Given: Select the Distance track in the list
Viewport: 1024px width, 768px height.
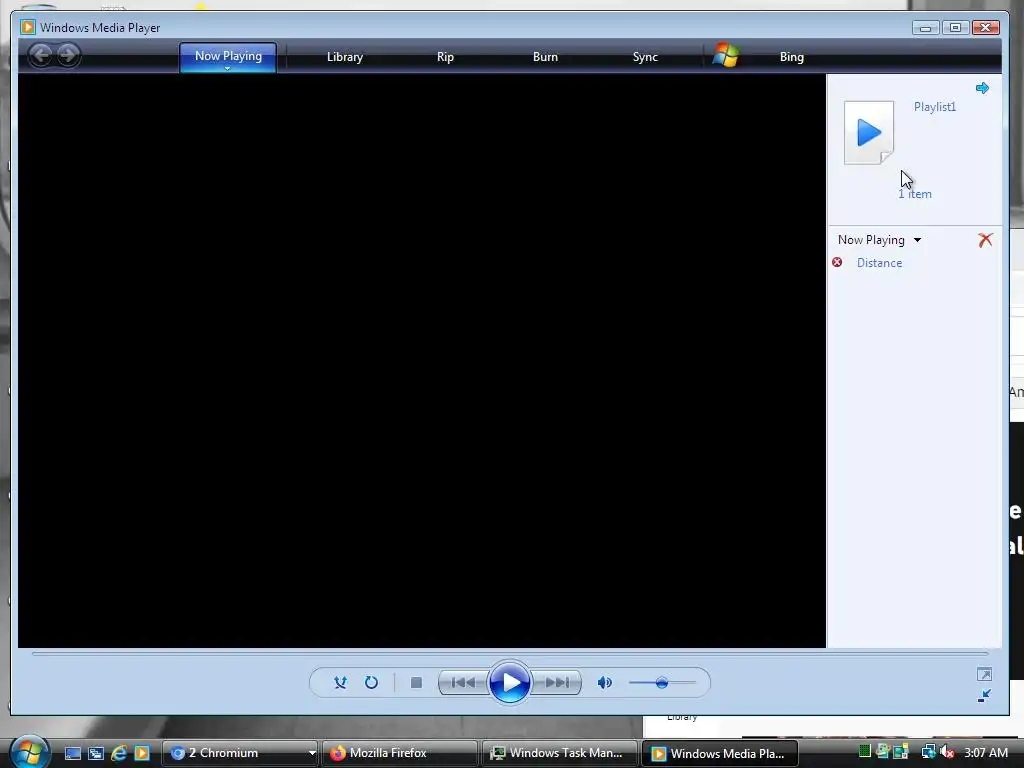Looking at the screenshot, I should (x=879, y=263).
